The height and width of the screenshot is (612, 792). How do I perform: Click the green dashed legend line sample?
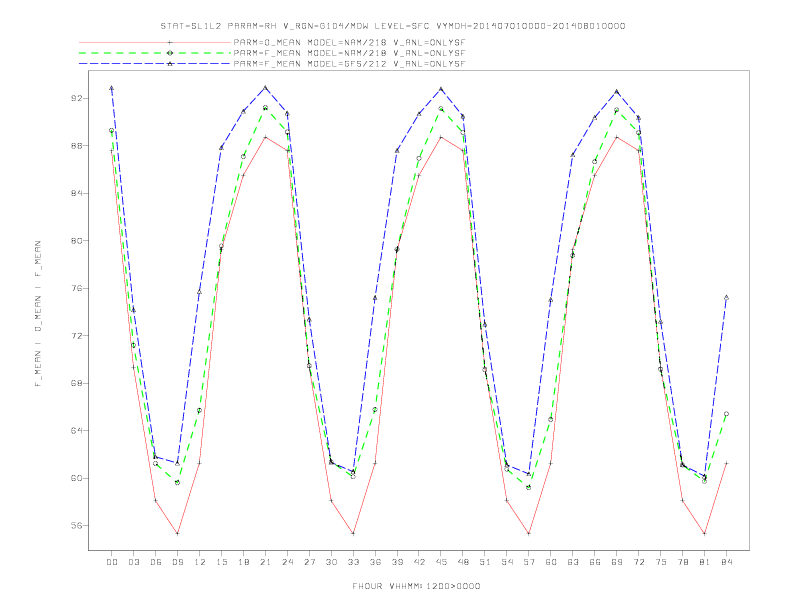[x=155, y=53]
